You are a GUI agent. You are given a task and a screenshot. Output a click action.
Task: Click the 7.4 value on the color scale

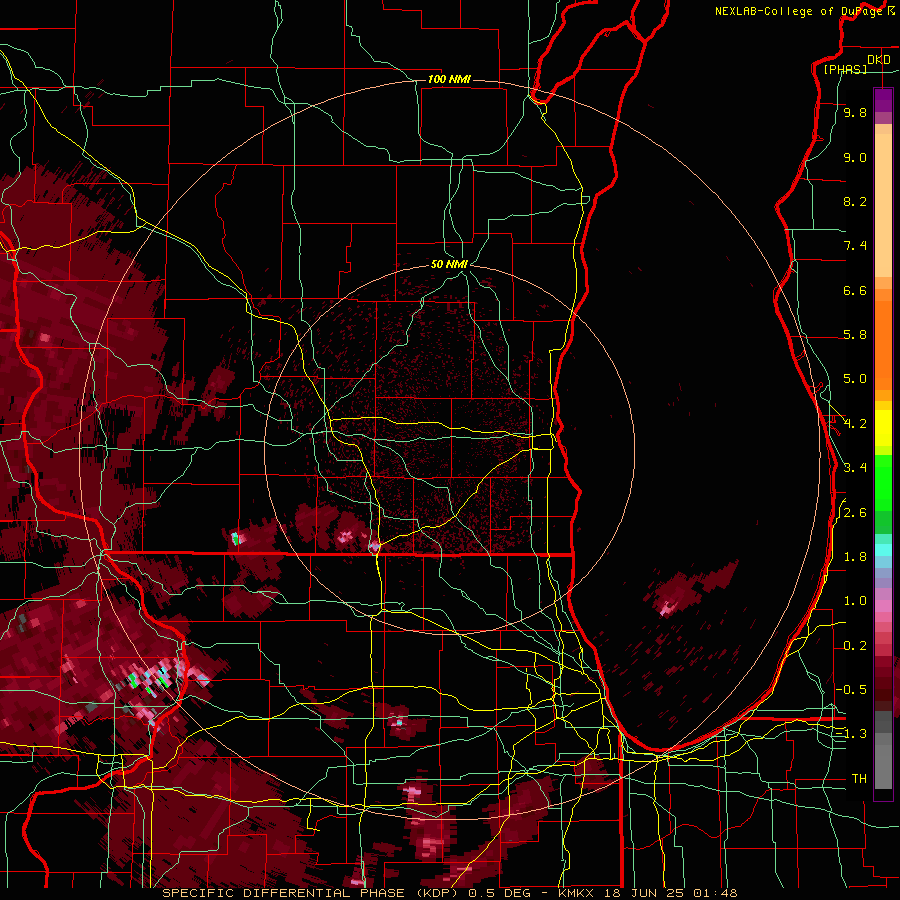[x=855, y=246]
